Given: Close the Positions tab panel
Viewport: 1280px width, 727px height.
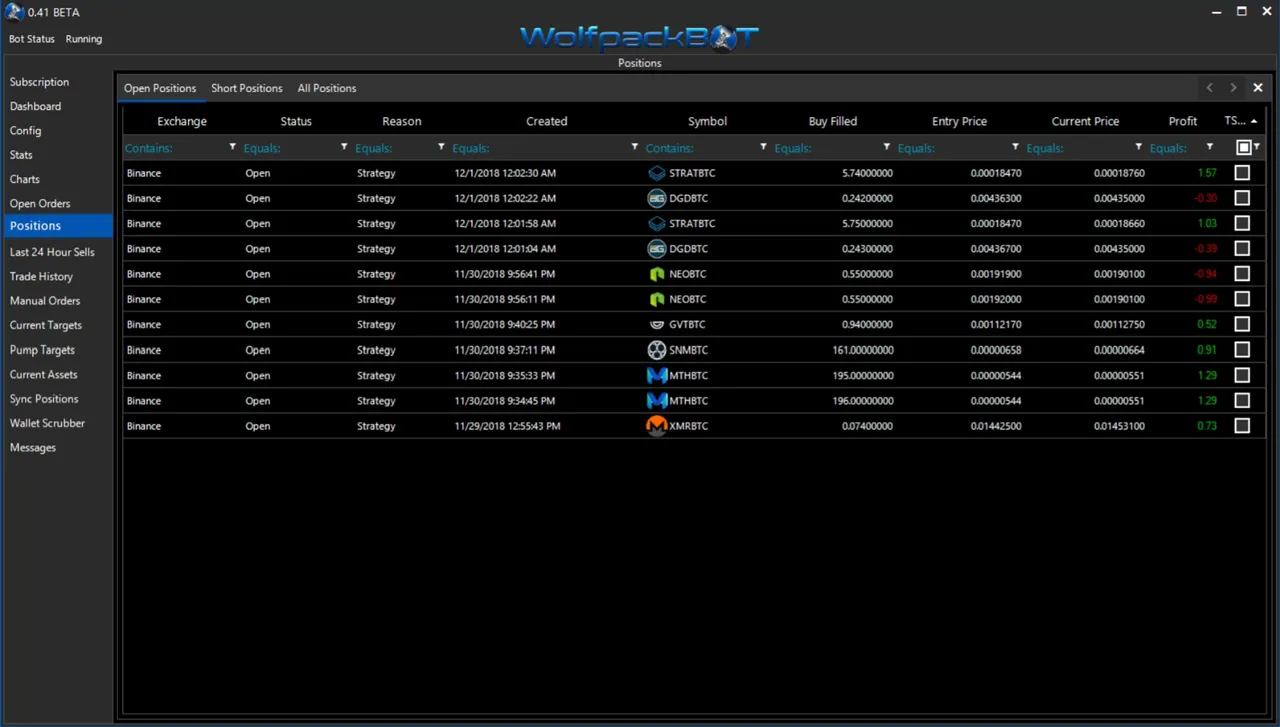Looking at the screenshot, I should click(x=1258, y=88).
